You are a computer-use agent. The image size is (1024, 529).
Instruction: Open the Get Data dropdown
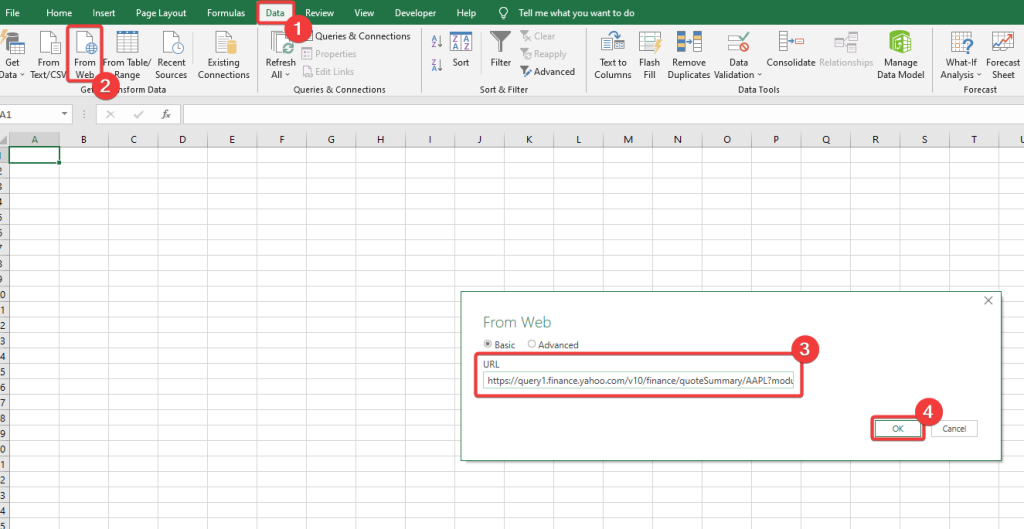tap(12, 56)
